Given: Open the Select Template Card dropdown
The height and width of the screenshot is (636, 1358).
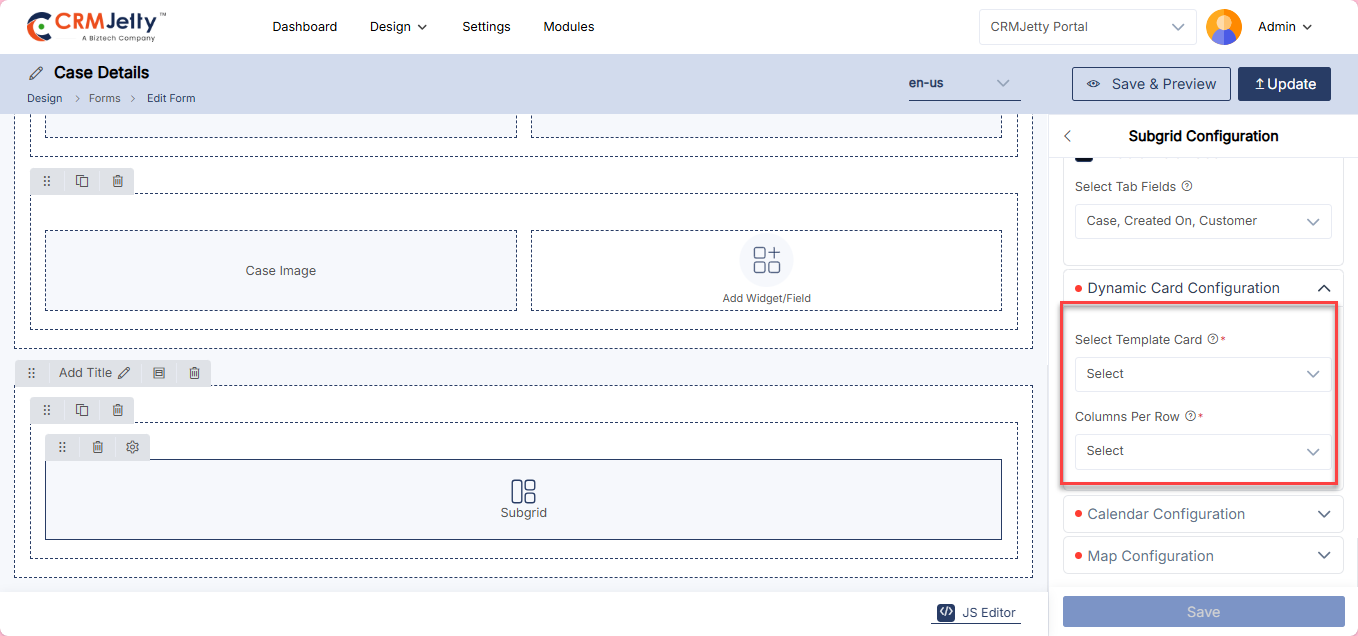Looking at the screenshot, I should pyautogui.click(x=1202, y=374).
